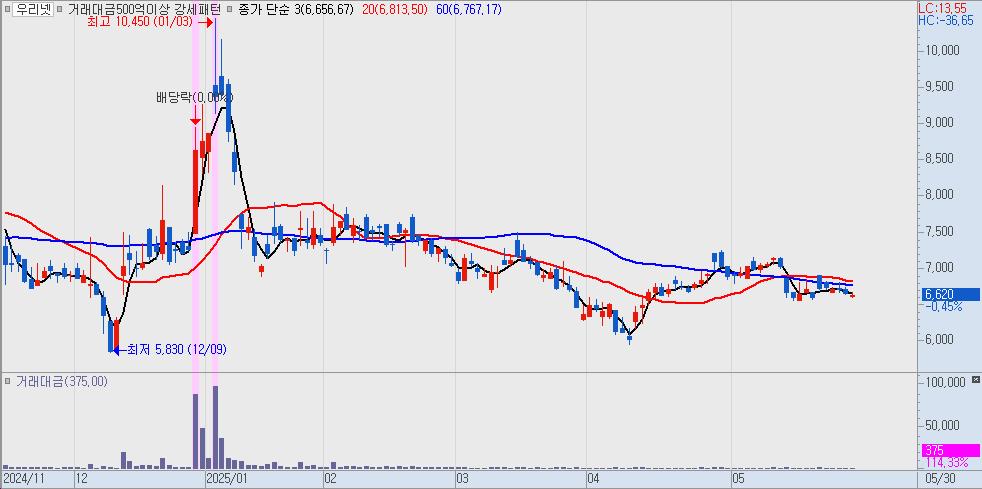Click the magenta 375 volume value tag
The height and width of the screenshot is (489, 982).
(951, 451)
